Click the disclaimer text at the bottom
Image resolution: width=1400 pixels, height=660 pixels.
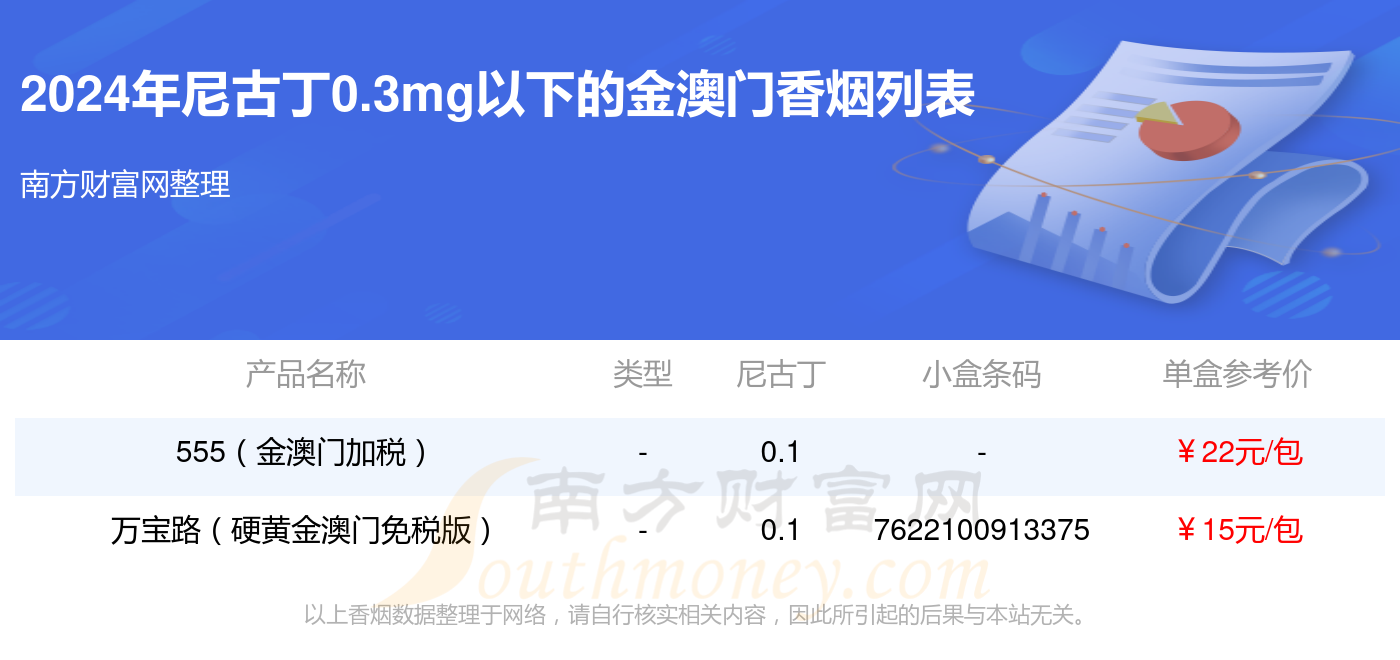(695, 614)
